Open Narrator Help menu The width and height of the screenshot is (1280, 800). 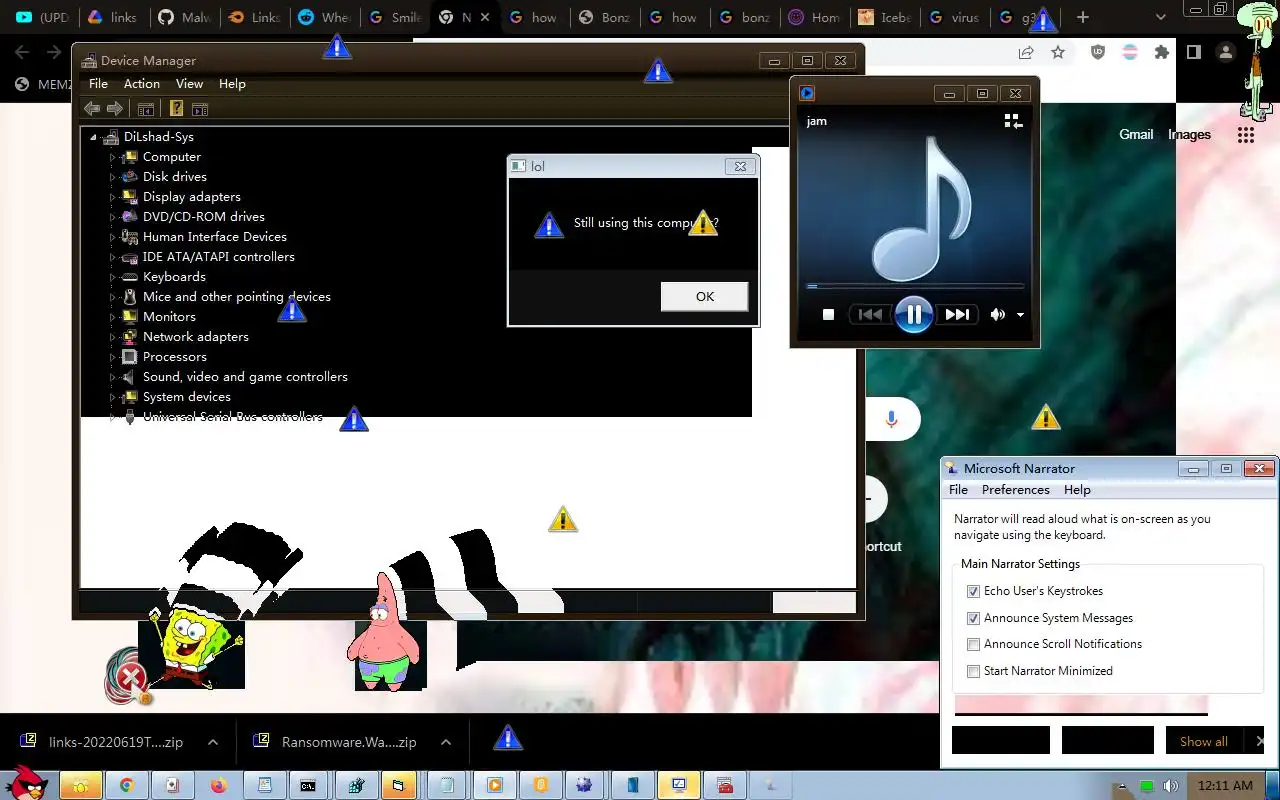pos(1077,490)
